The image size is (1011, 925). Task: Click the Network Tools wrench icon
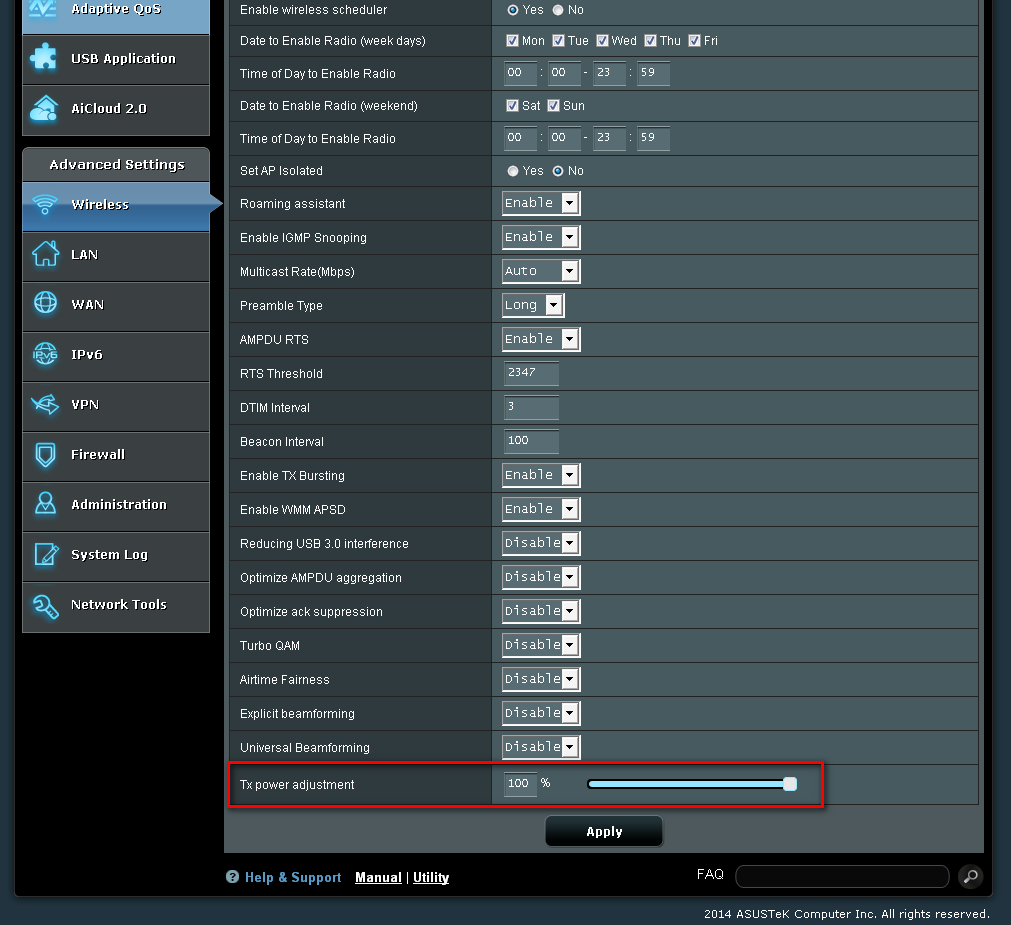coord(45,605)
